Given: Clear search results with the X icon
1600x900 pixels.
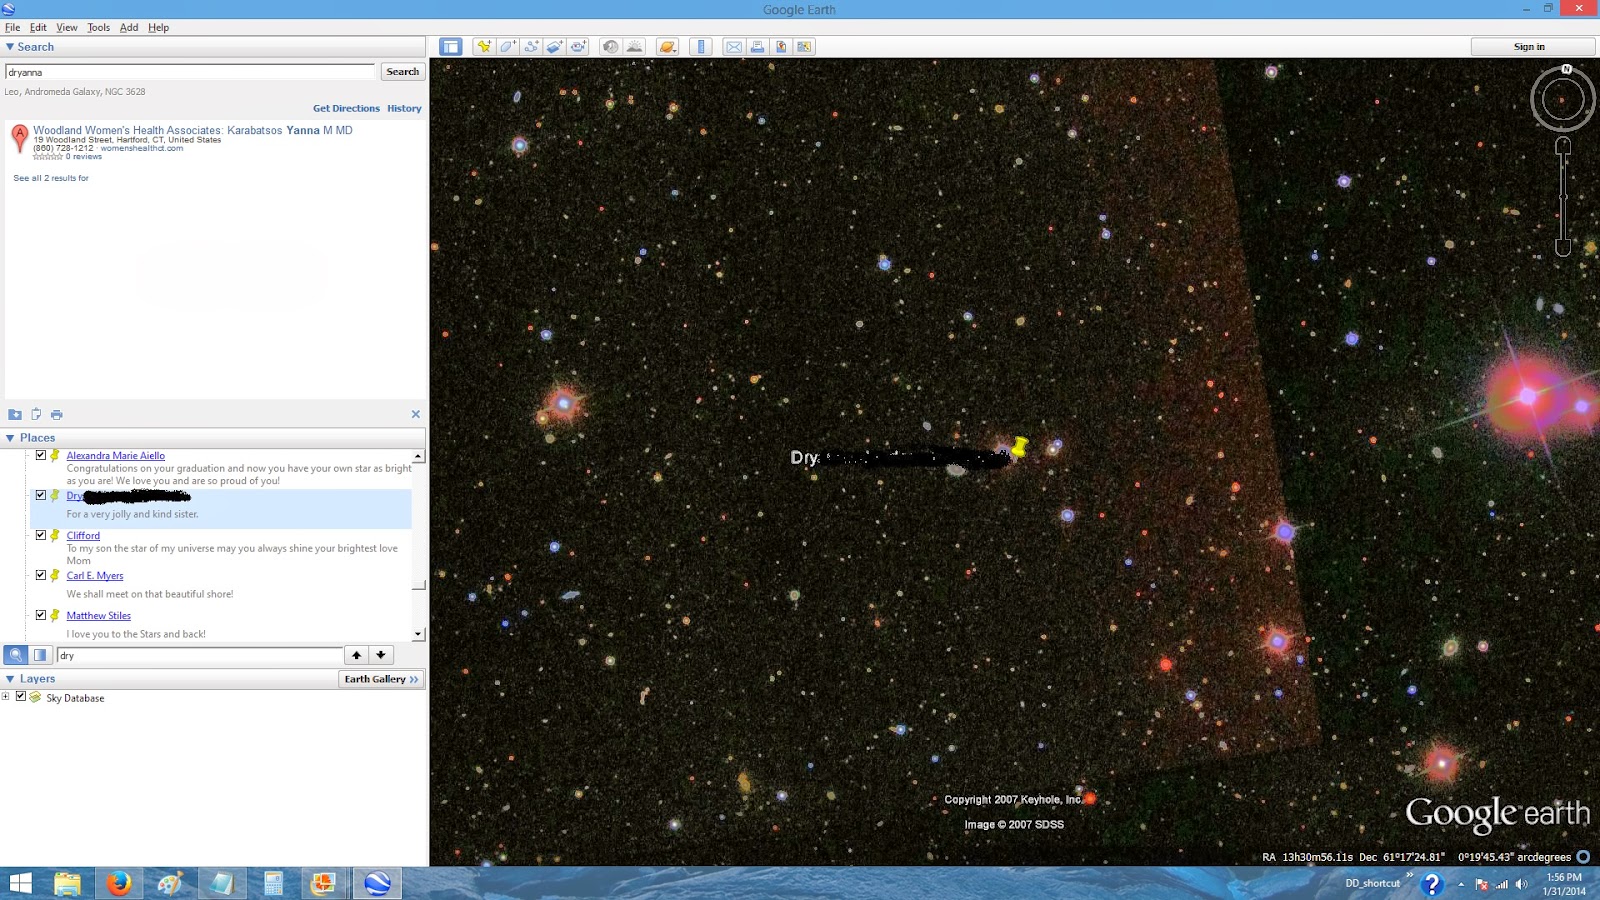Looking at the screenshot, I should (416, 414).
